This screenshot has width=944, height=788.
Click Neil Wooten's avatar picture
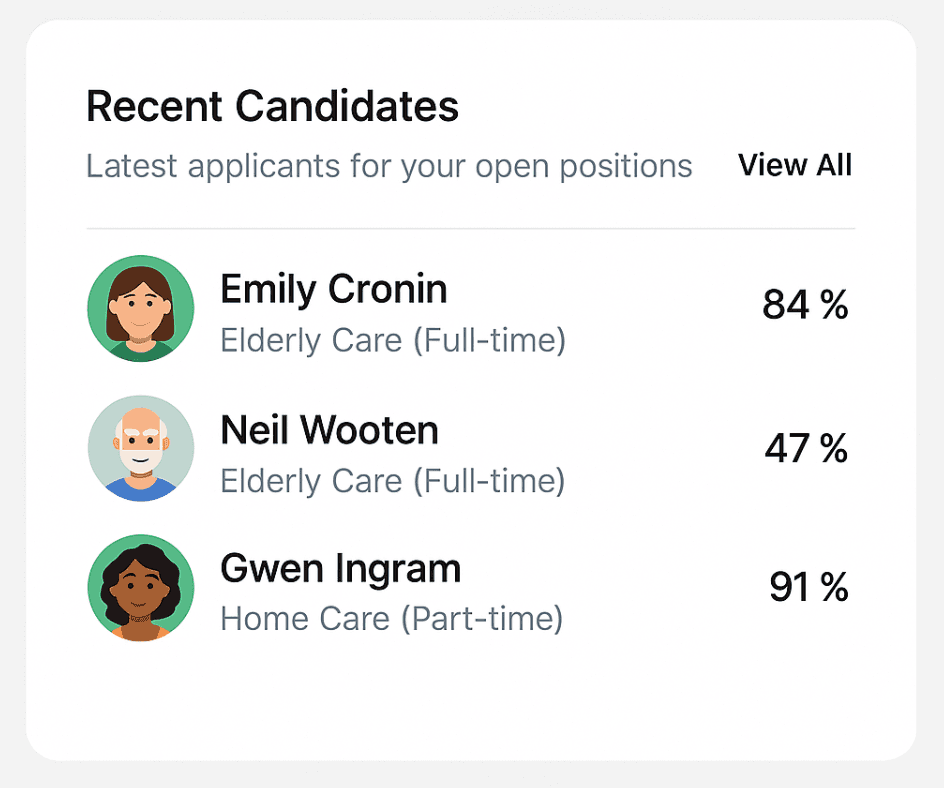(x=140, y=448)
